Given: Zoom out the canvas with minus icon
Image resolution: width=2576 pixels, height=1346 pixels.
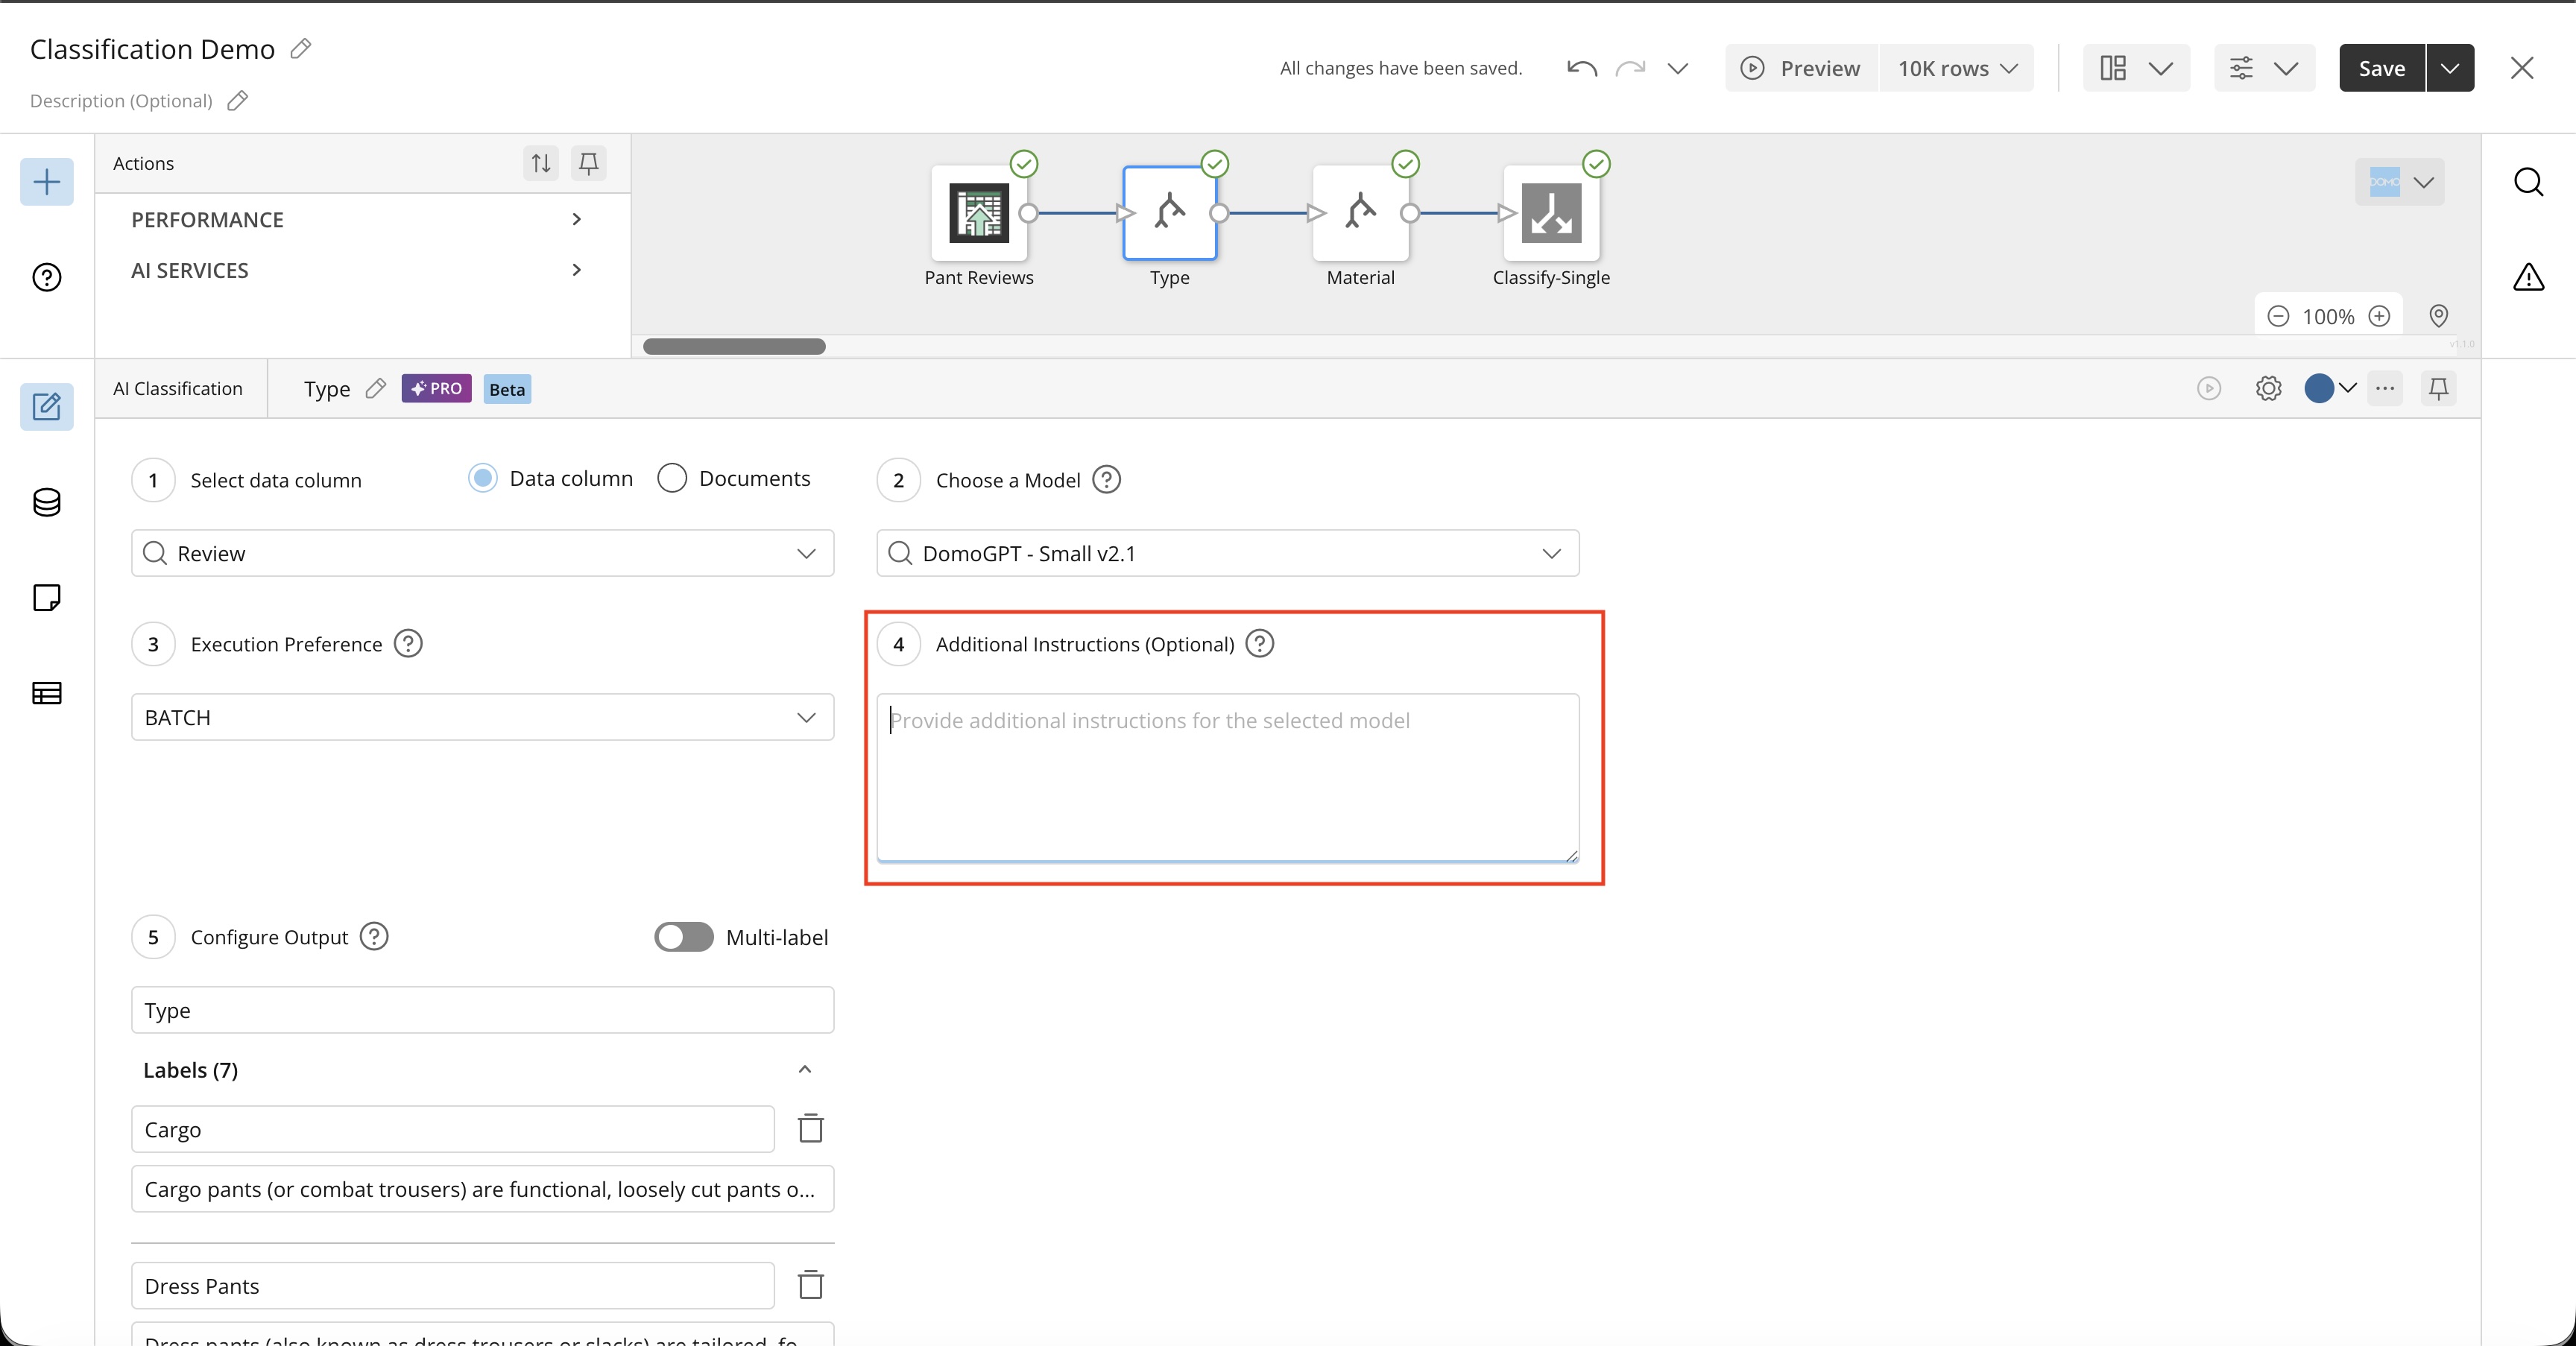Looking at the screenshot, I should pos(2278,316).
